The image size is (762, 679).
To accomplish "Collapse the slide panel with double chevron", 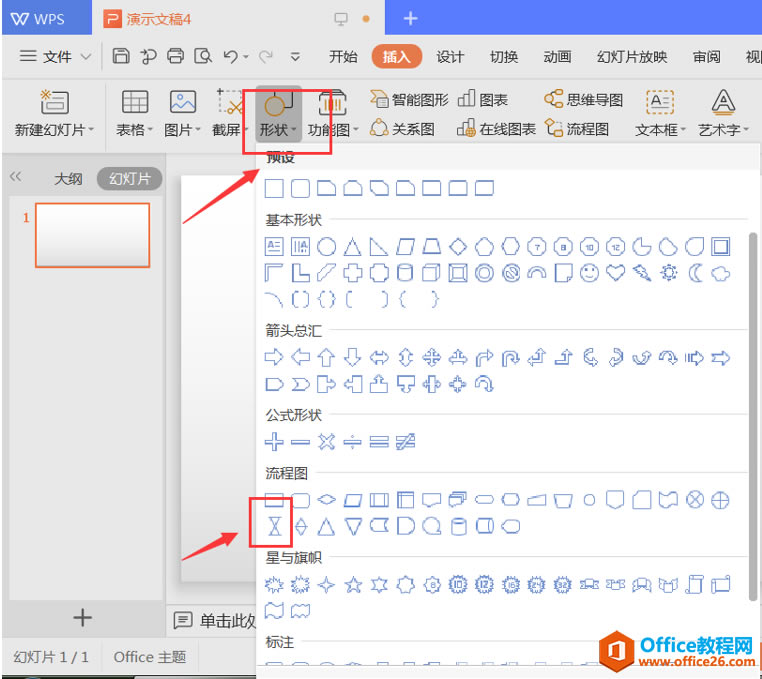I will (16, 176).
